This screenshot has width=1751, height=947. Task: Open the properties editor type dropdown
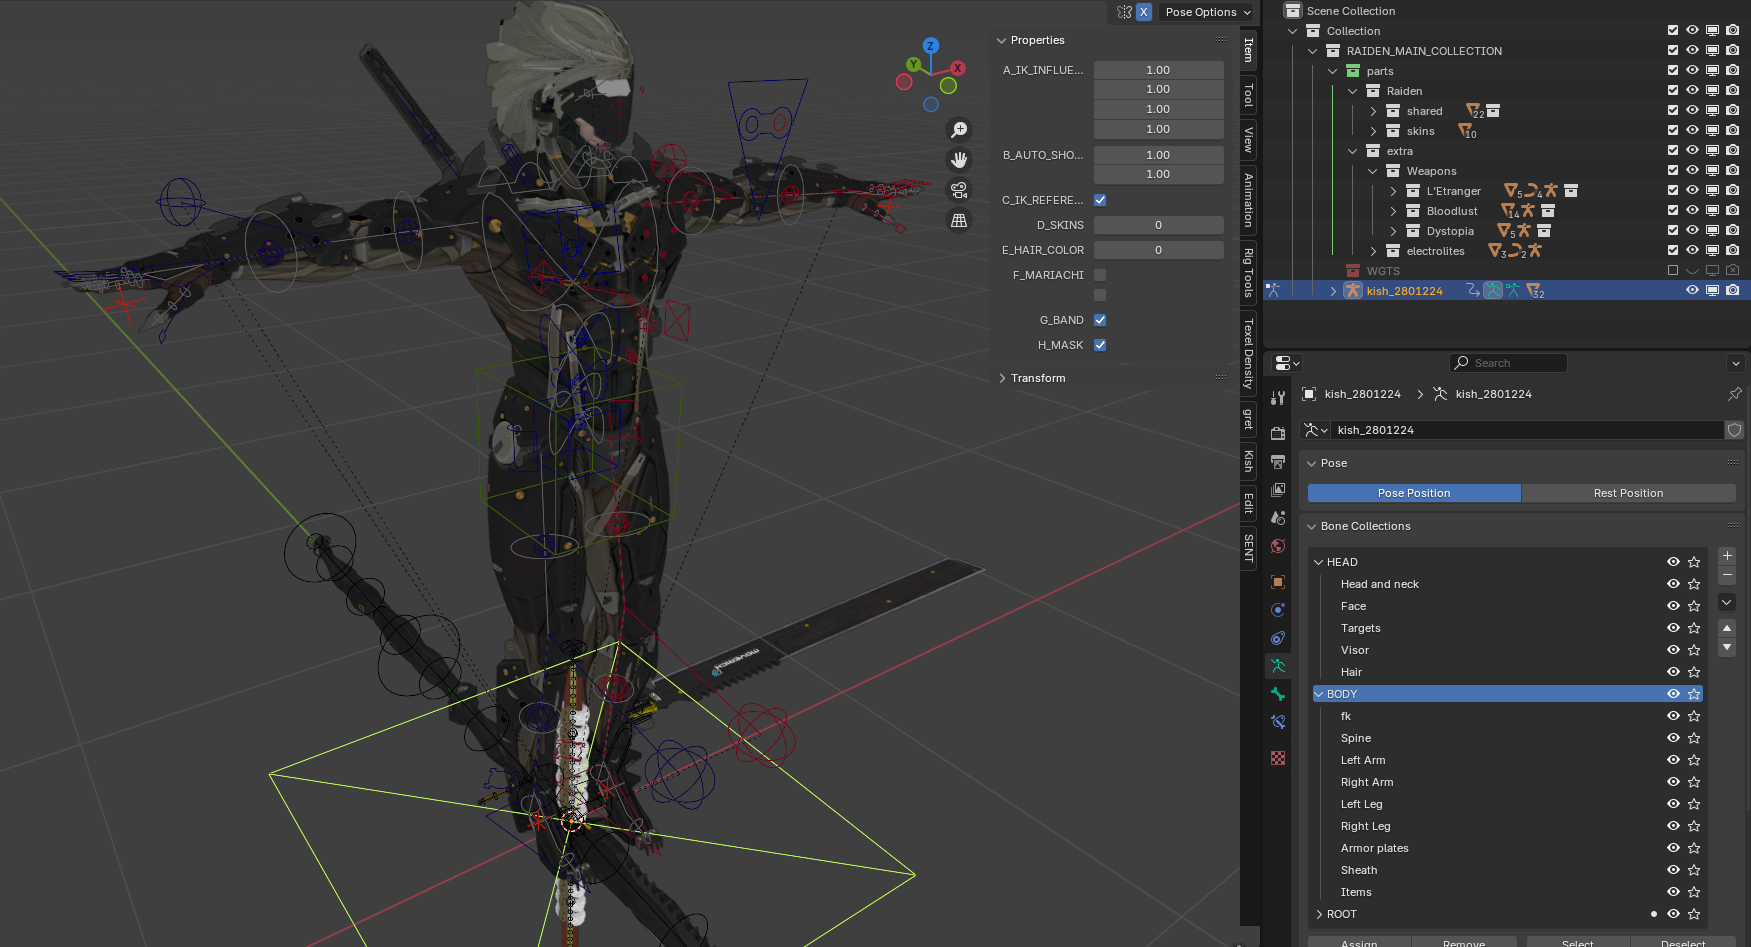[x=1288, y=363]
